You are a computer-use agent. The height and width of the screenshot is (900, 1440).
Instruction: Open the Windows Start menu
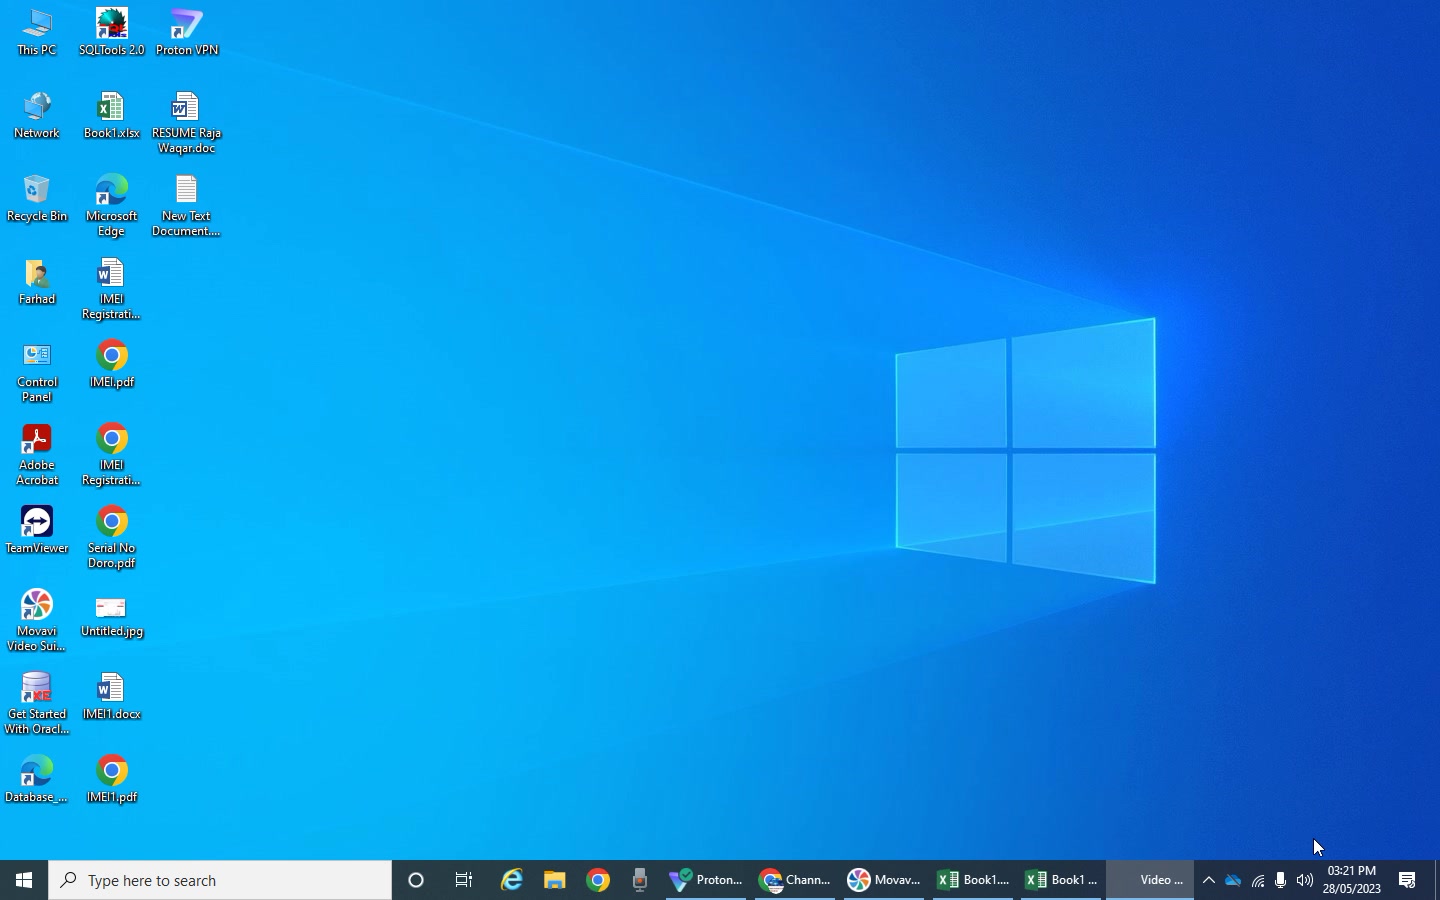pyautogui.click(x=24, y=881)
